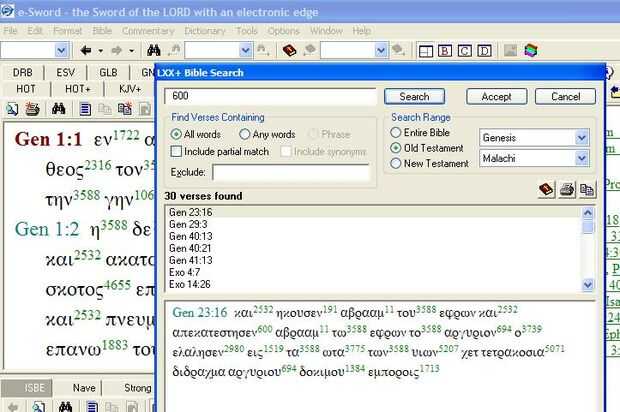This screenshot has height=412, width=620.
Task: Show Commentary window with C icon
Action: [x=465, y=51]
